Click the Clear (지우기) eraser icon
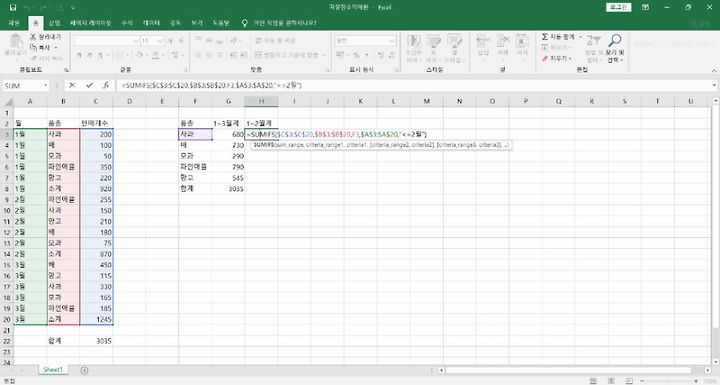The height and width of the screenshot is (385, 720). [x=545, y=58]
